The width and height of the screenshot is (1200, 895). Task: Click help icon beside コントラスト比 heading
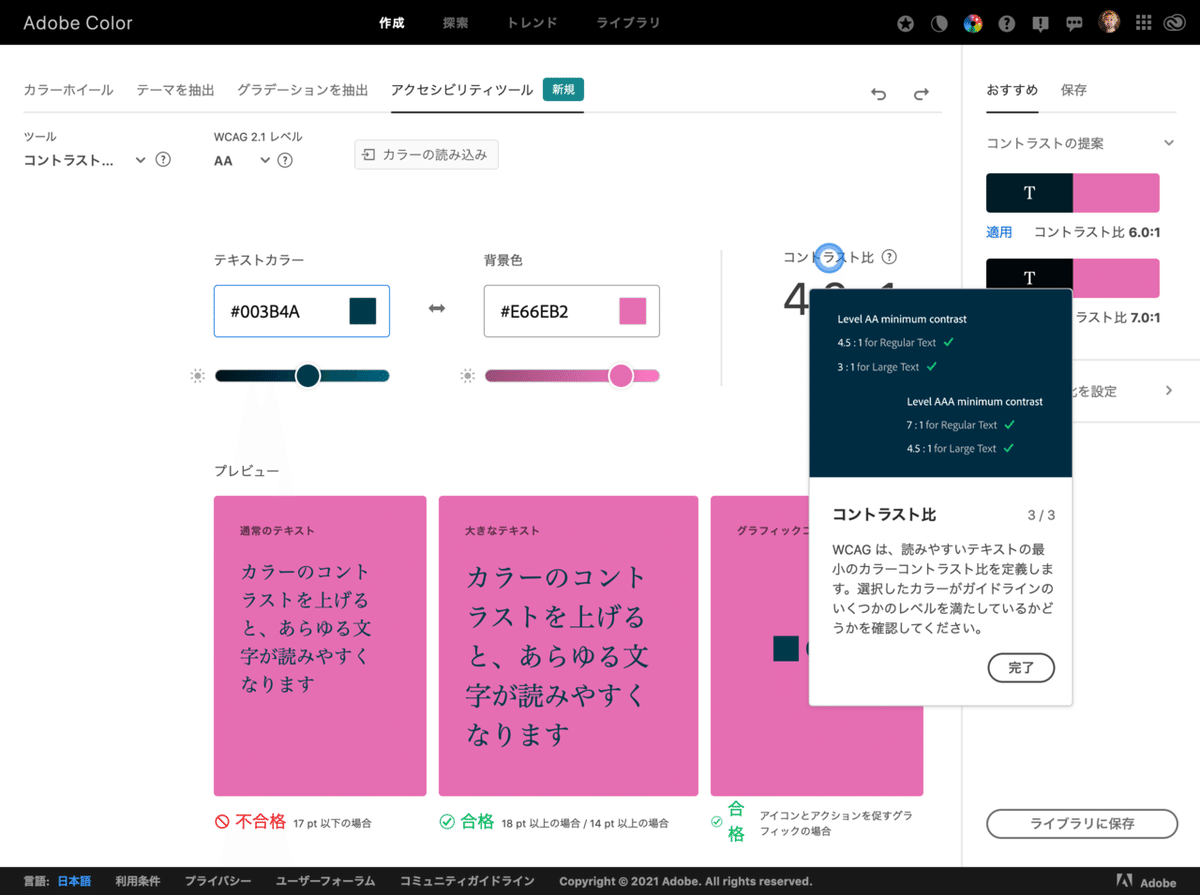point(889,257)
